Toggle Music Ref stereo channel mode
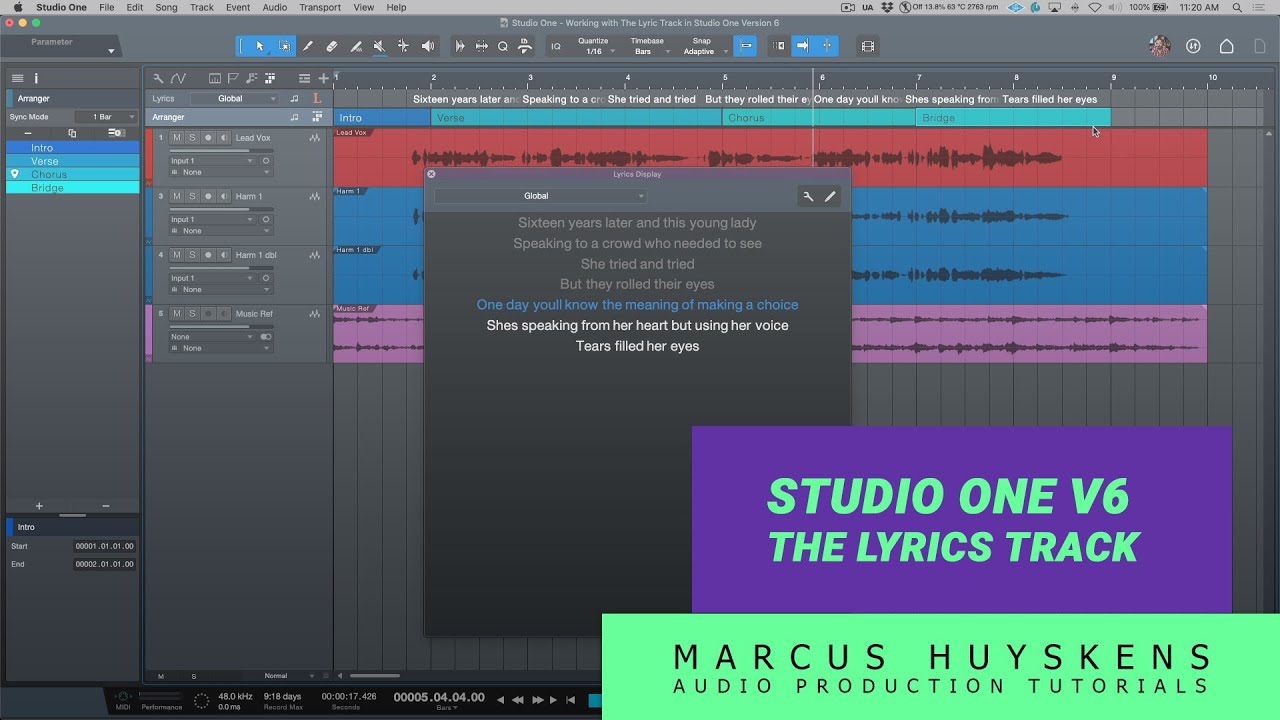1280x720 pixels. 266,337
